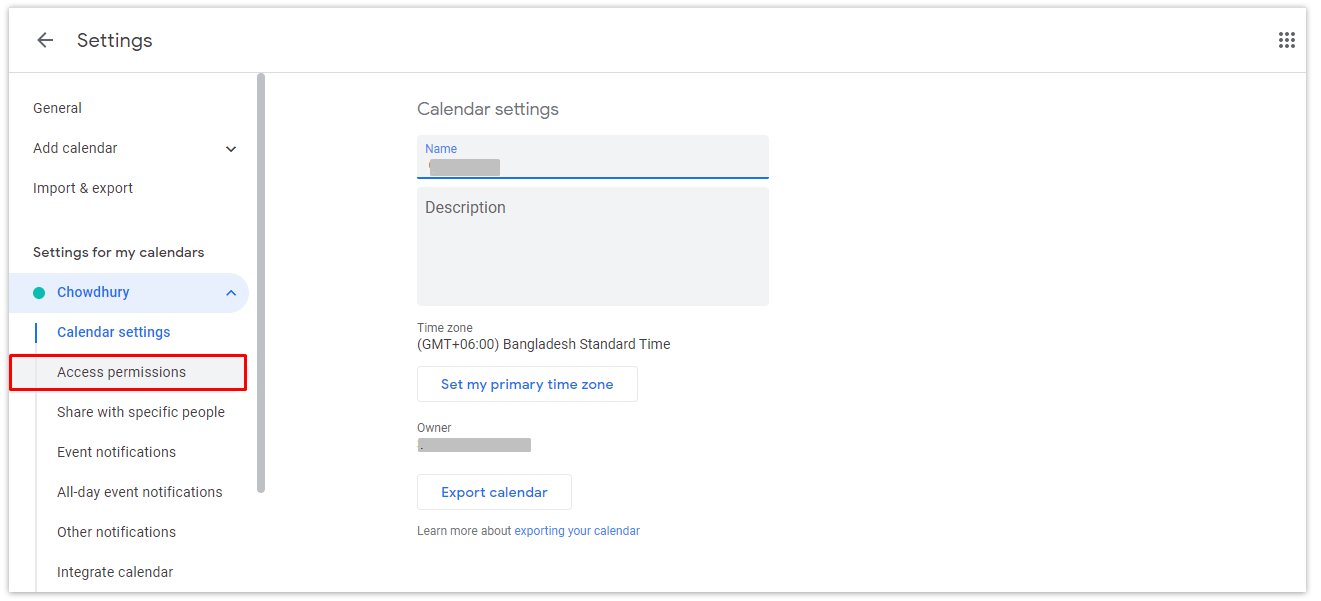
Task: Collapse the Chowdhury calendar section chevron
Action: pos(231,293)
